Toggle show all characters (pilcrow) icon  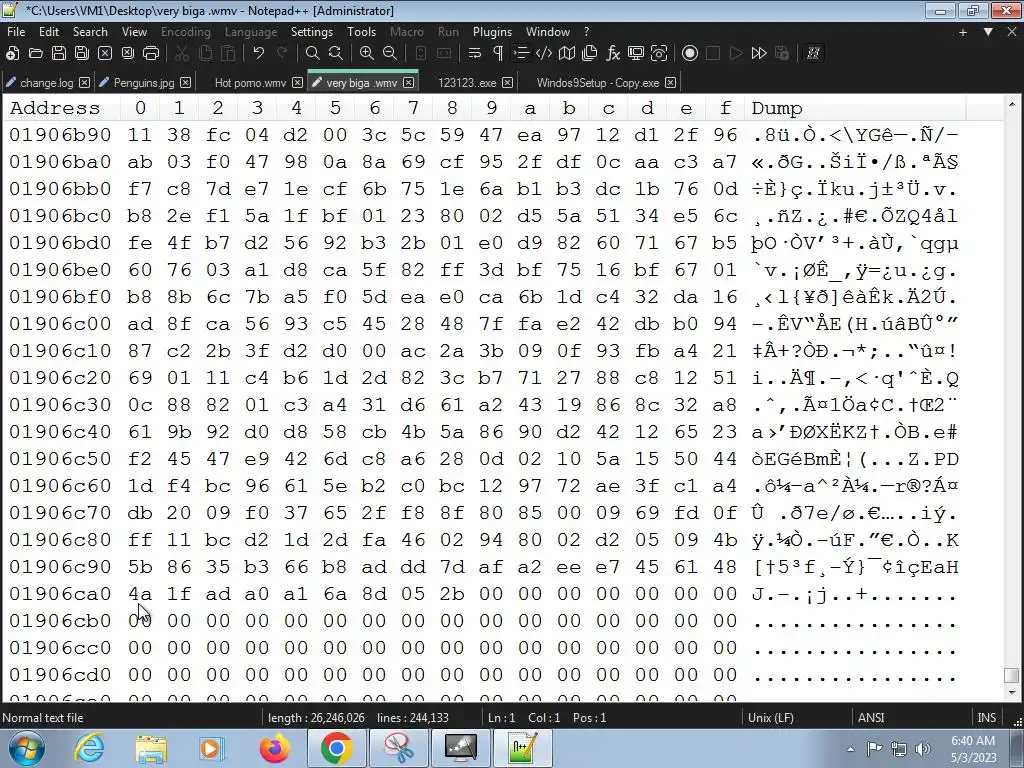[498, 54]
